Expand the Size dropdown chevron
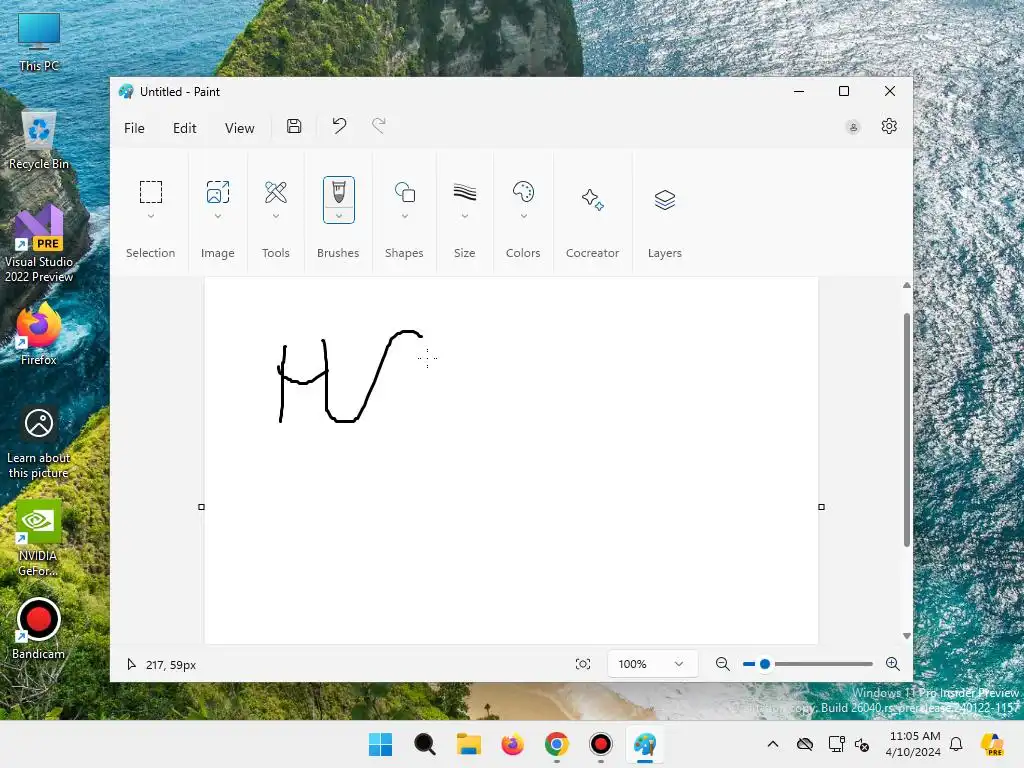 pos(464,216)
